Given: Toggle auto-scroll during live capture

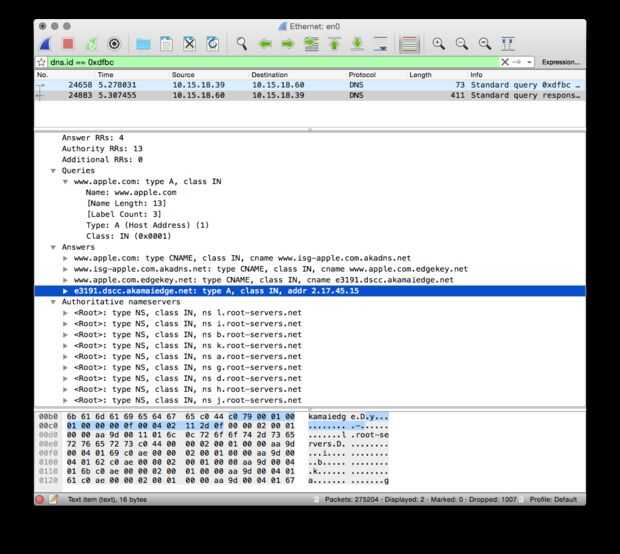Looking at the screenshot, I should (x=381, y=43).
